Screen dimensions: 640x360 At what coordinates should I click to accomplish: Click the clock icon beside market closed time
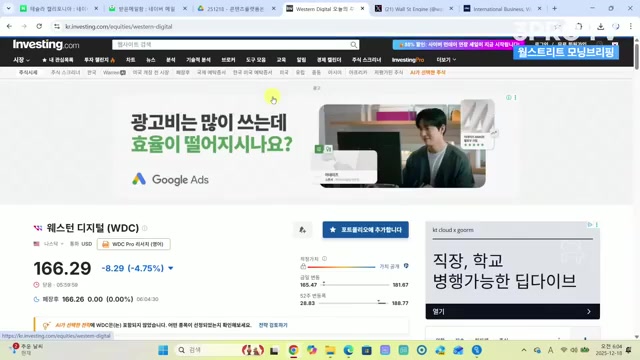[x=36, y=285]
